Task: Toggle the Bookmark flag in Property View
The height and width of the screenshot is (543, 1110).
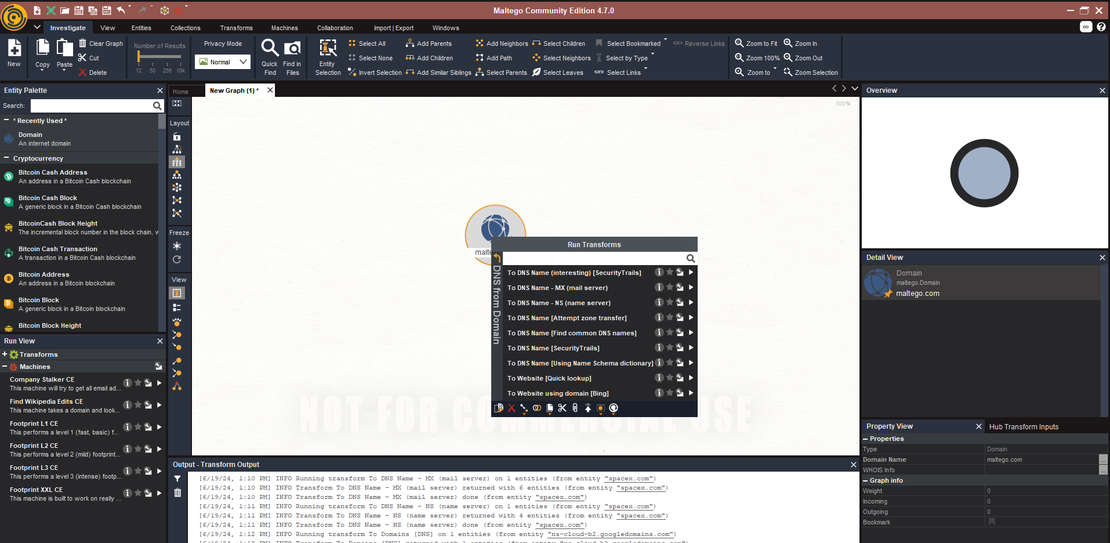Action: [x=991, y=522]
